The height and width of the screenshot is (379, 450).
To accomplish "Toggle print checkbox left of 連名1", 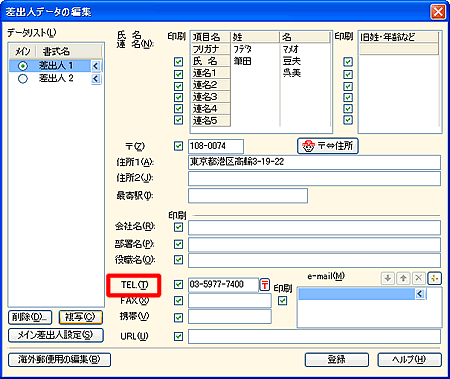I will (x=178, y=74).
